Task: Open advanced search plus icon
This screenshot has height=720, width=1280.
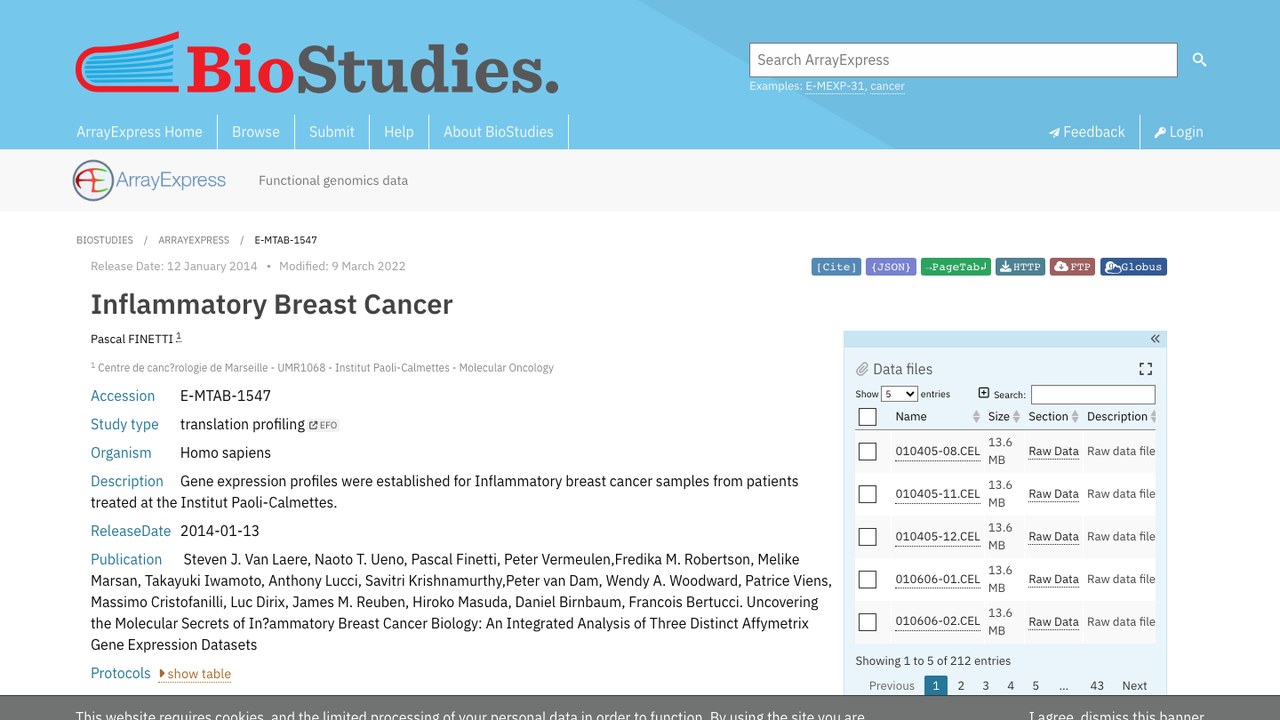Action: point(984,393)
